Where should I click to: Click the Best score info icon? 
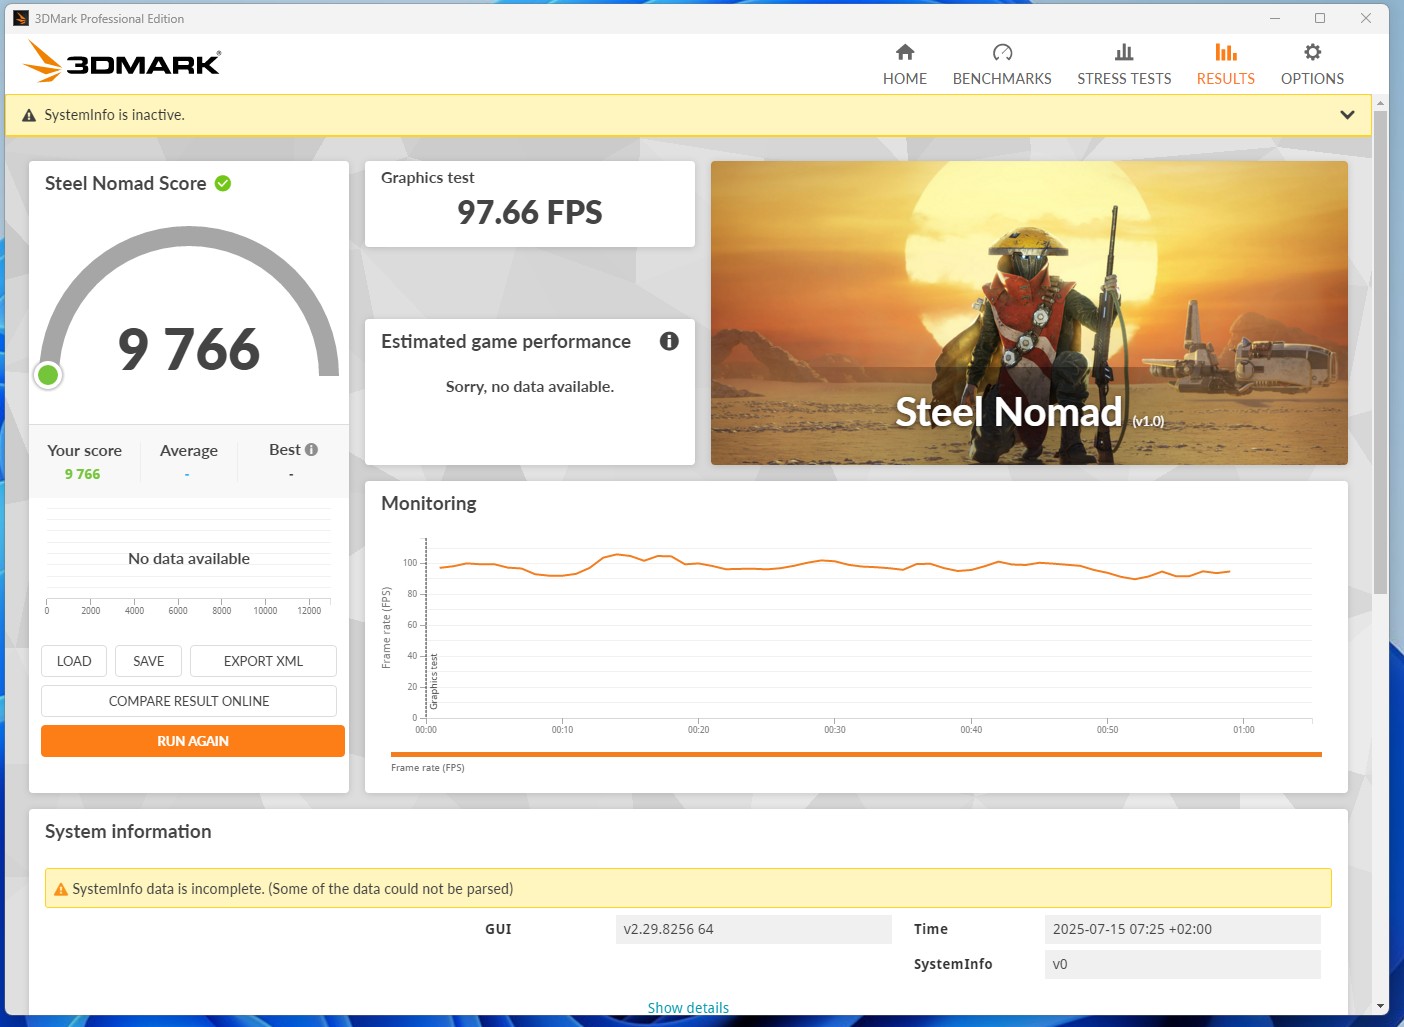[311, 450]
